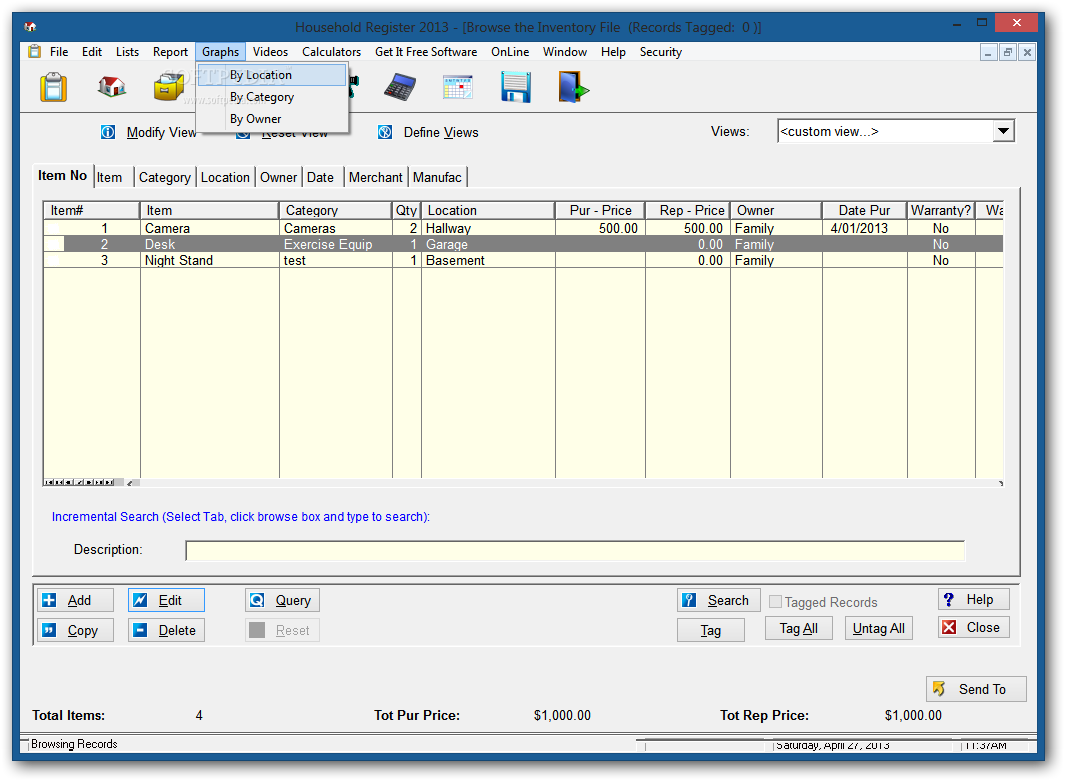
Task: Click the File menu clipboard icon
Action: 35,52
